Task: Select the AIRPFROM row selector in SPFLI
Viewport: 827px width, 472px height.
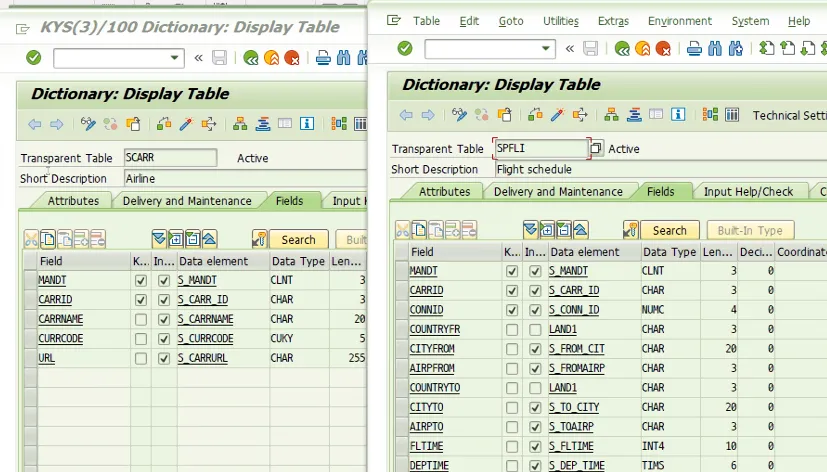Action: point(402,368)
